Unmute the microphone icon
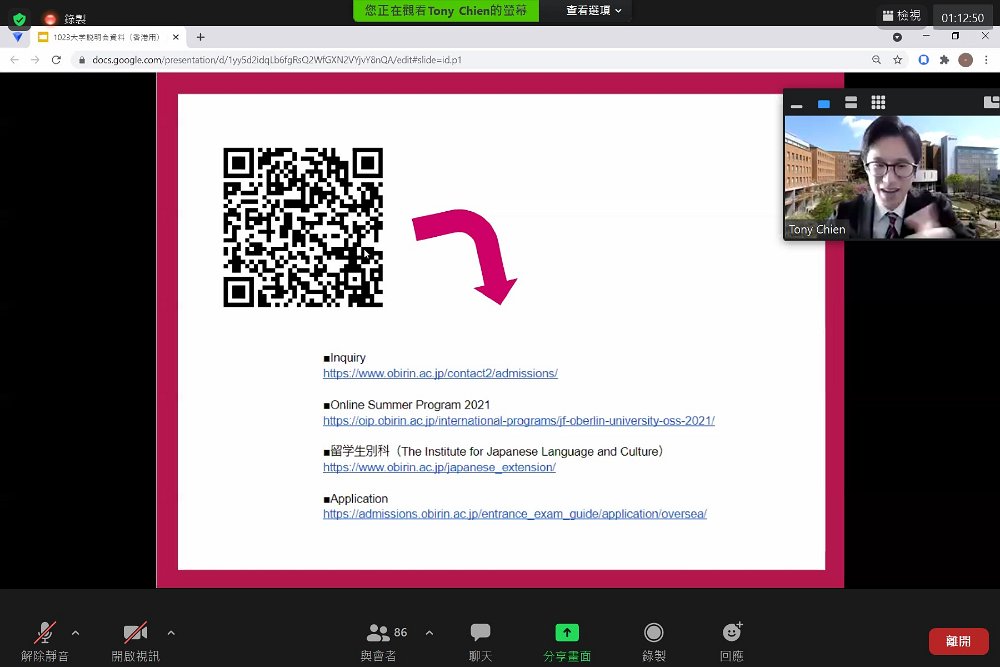This screenshot has width=1000, height=667. click(x=45, y=633)
